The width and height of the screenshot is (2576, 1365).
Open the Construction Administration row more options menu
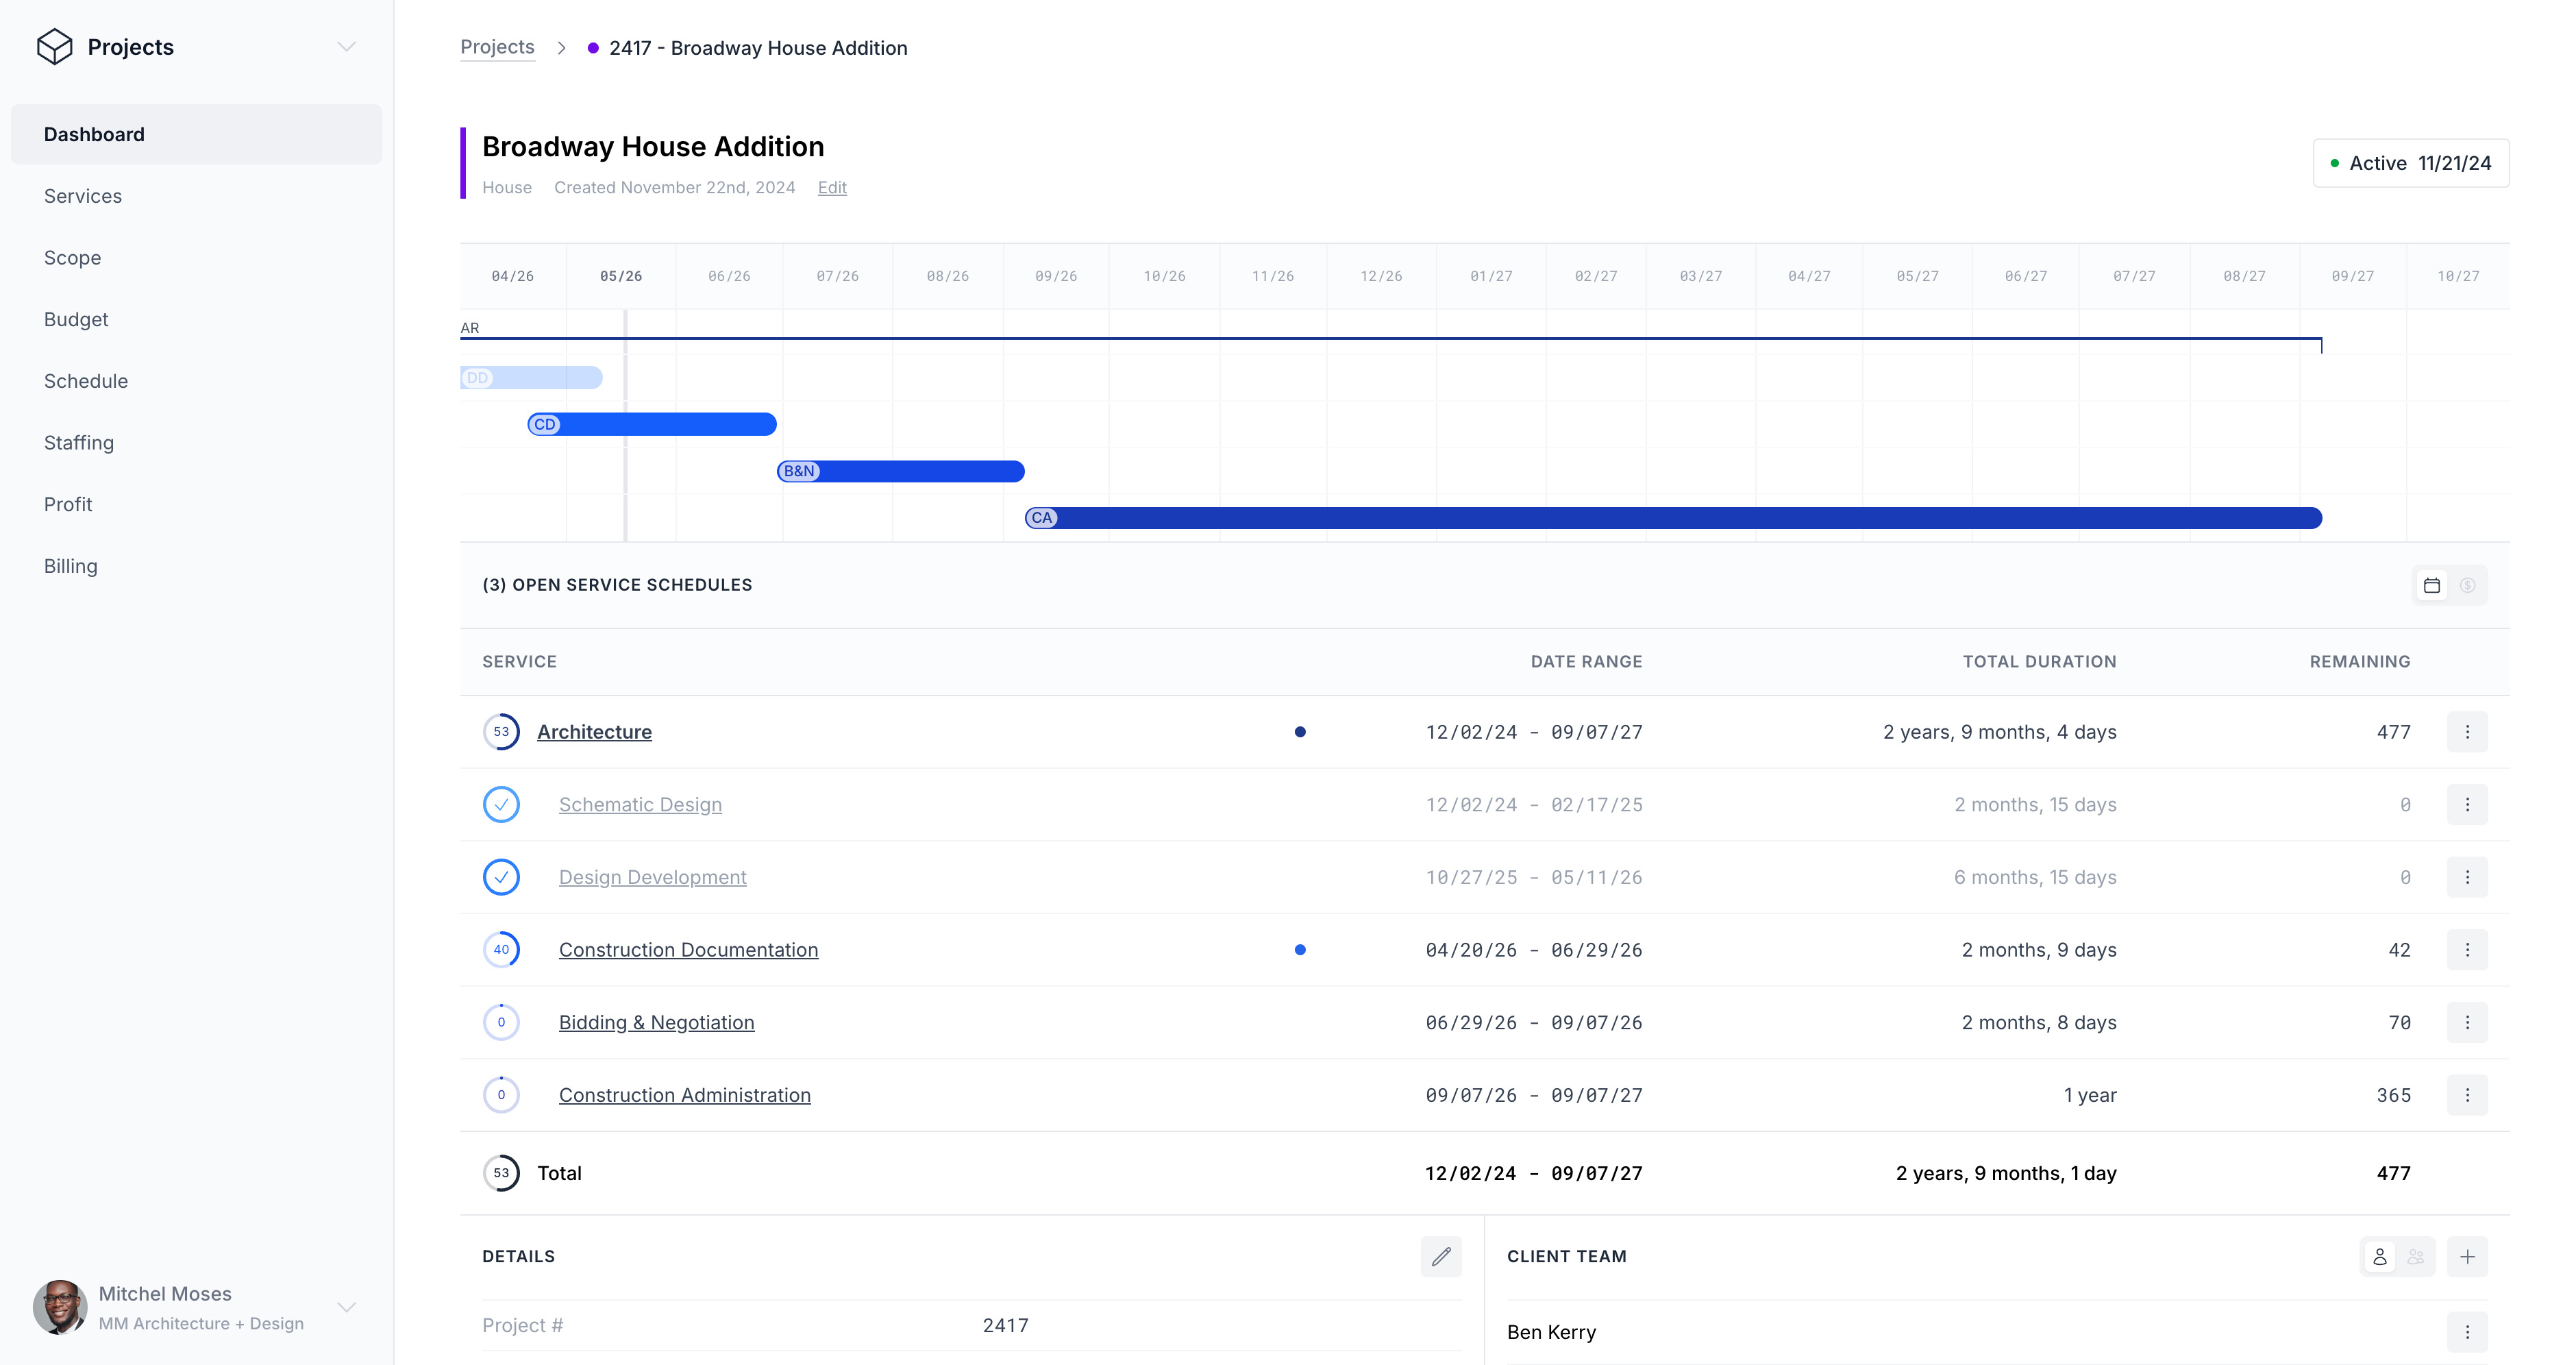tap(2467, 1095)
